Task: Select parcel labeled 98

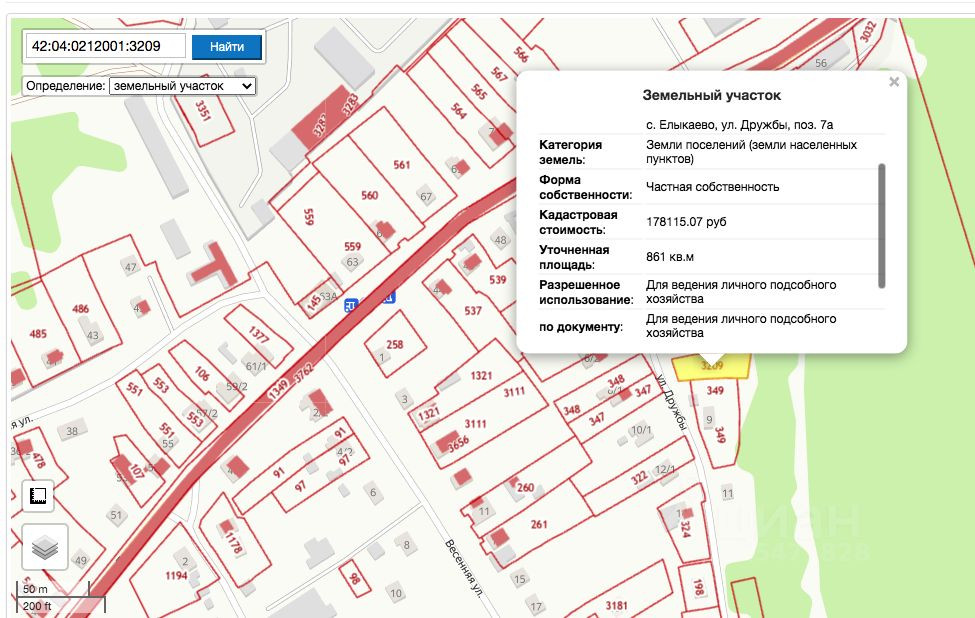Action: coord(354,579)
